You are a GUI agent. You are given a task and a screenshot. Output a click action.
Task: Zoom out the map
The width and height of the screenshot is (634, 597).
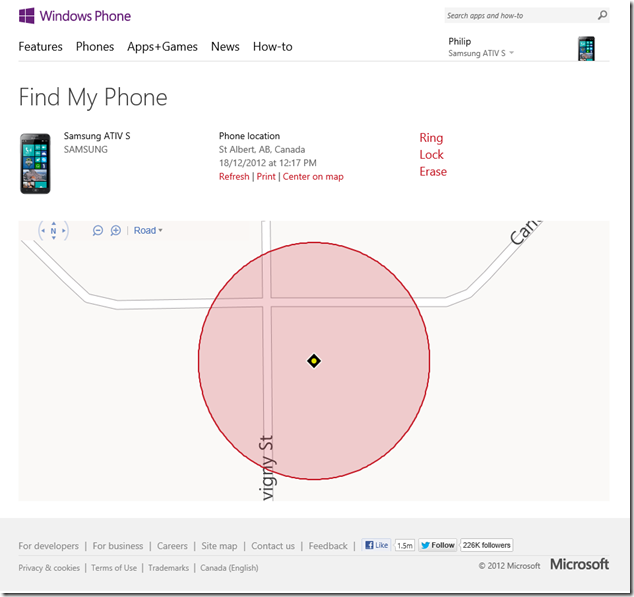[x=98, y=230]
